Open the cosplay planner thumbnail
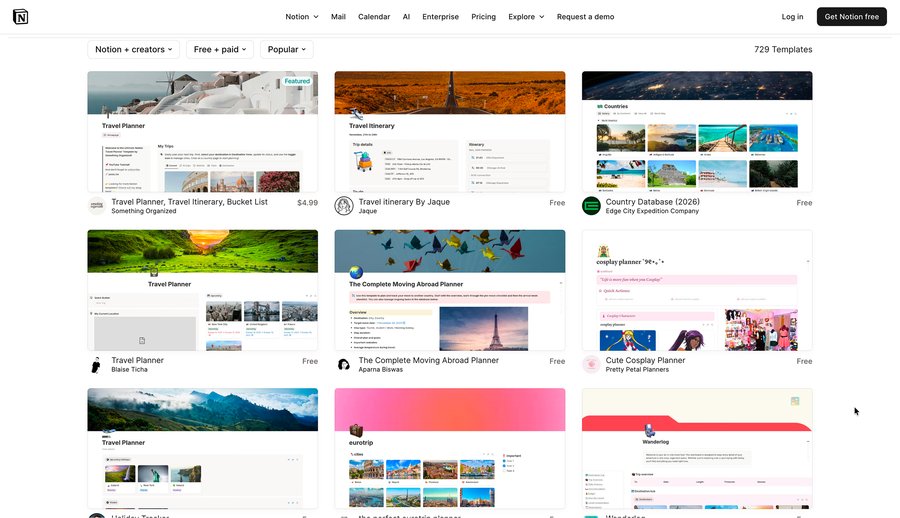 pyautogui.click(x=697, y=290)
